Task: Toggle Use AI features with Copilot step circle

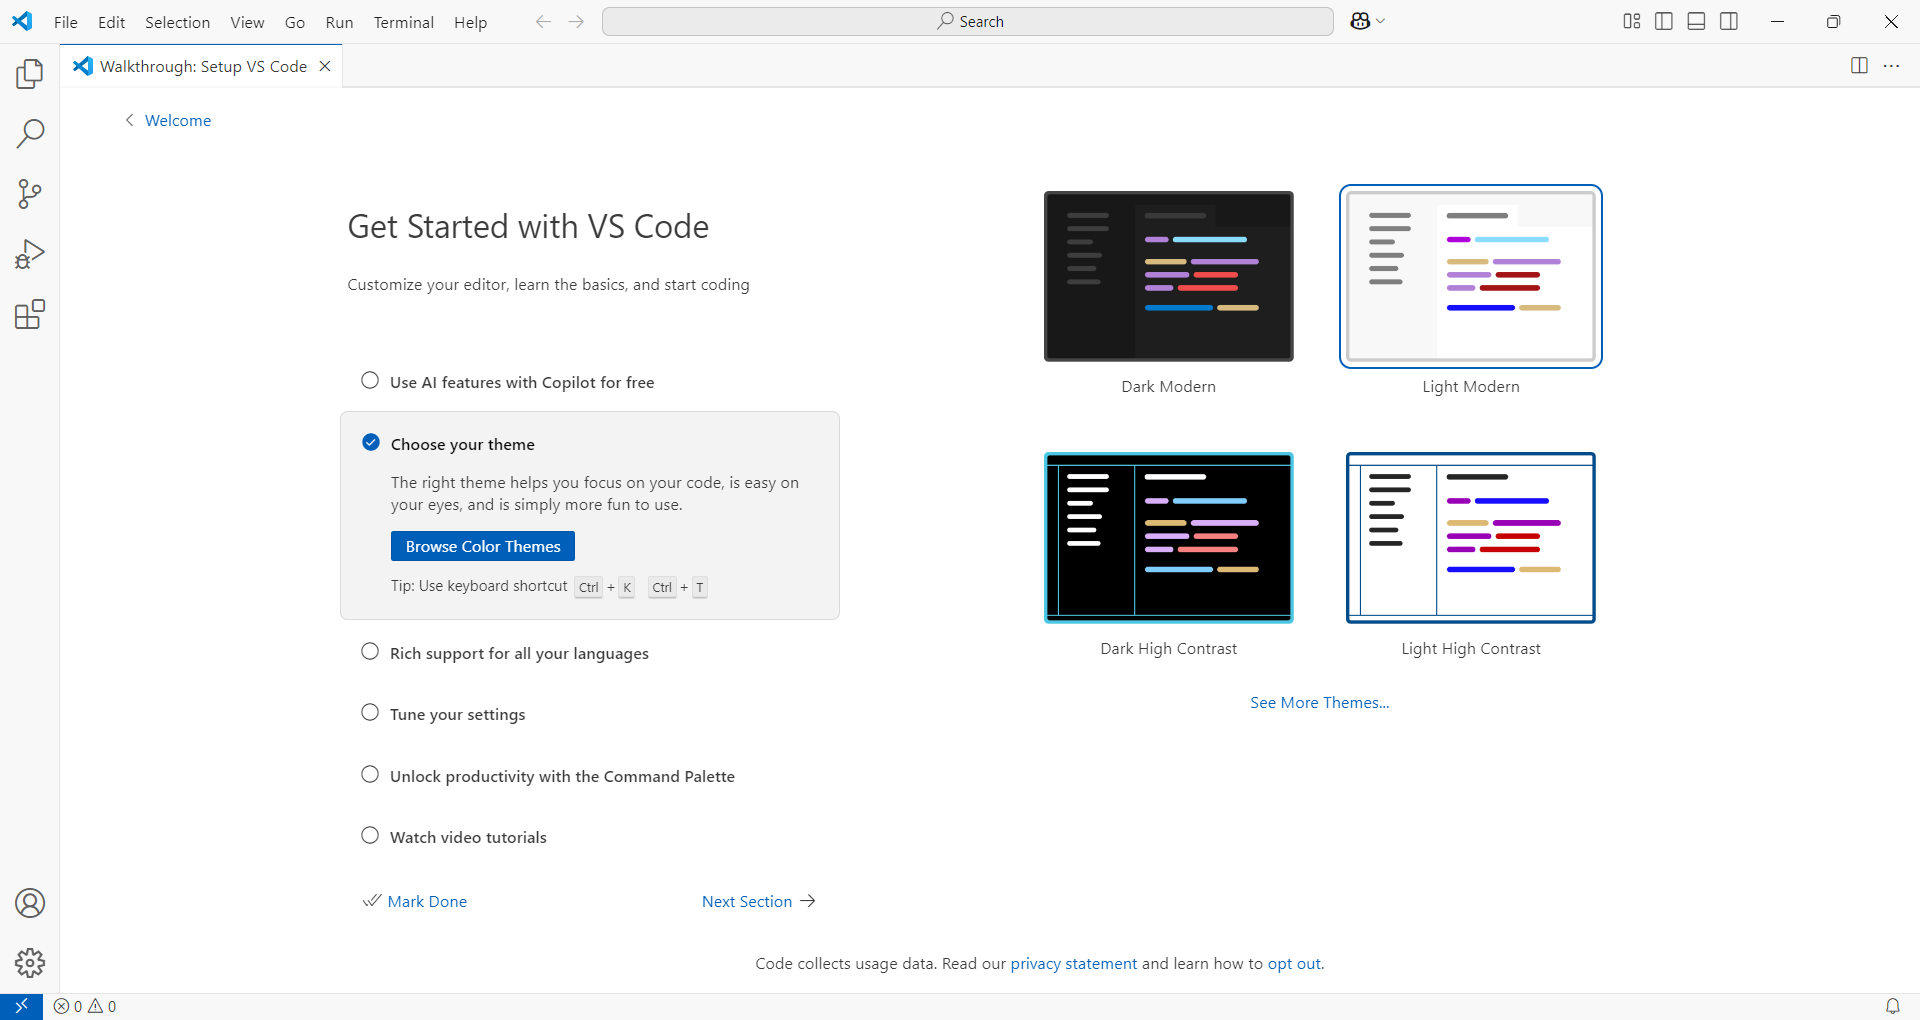Action: (370, 381)
